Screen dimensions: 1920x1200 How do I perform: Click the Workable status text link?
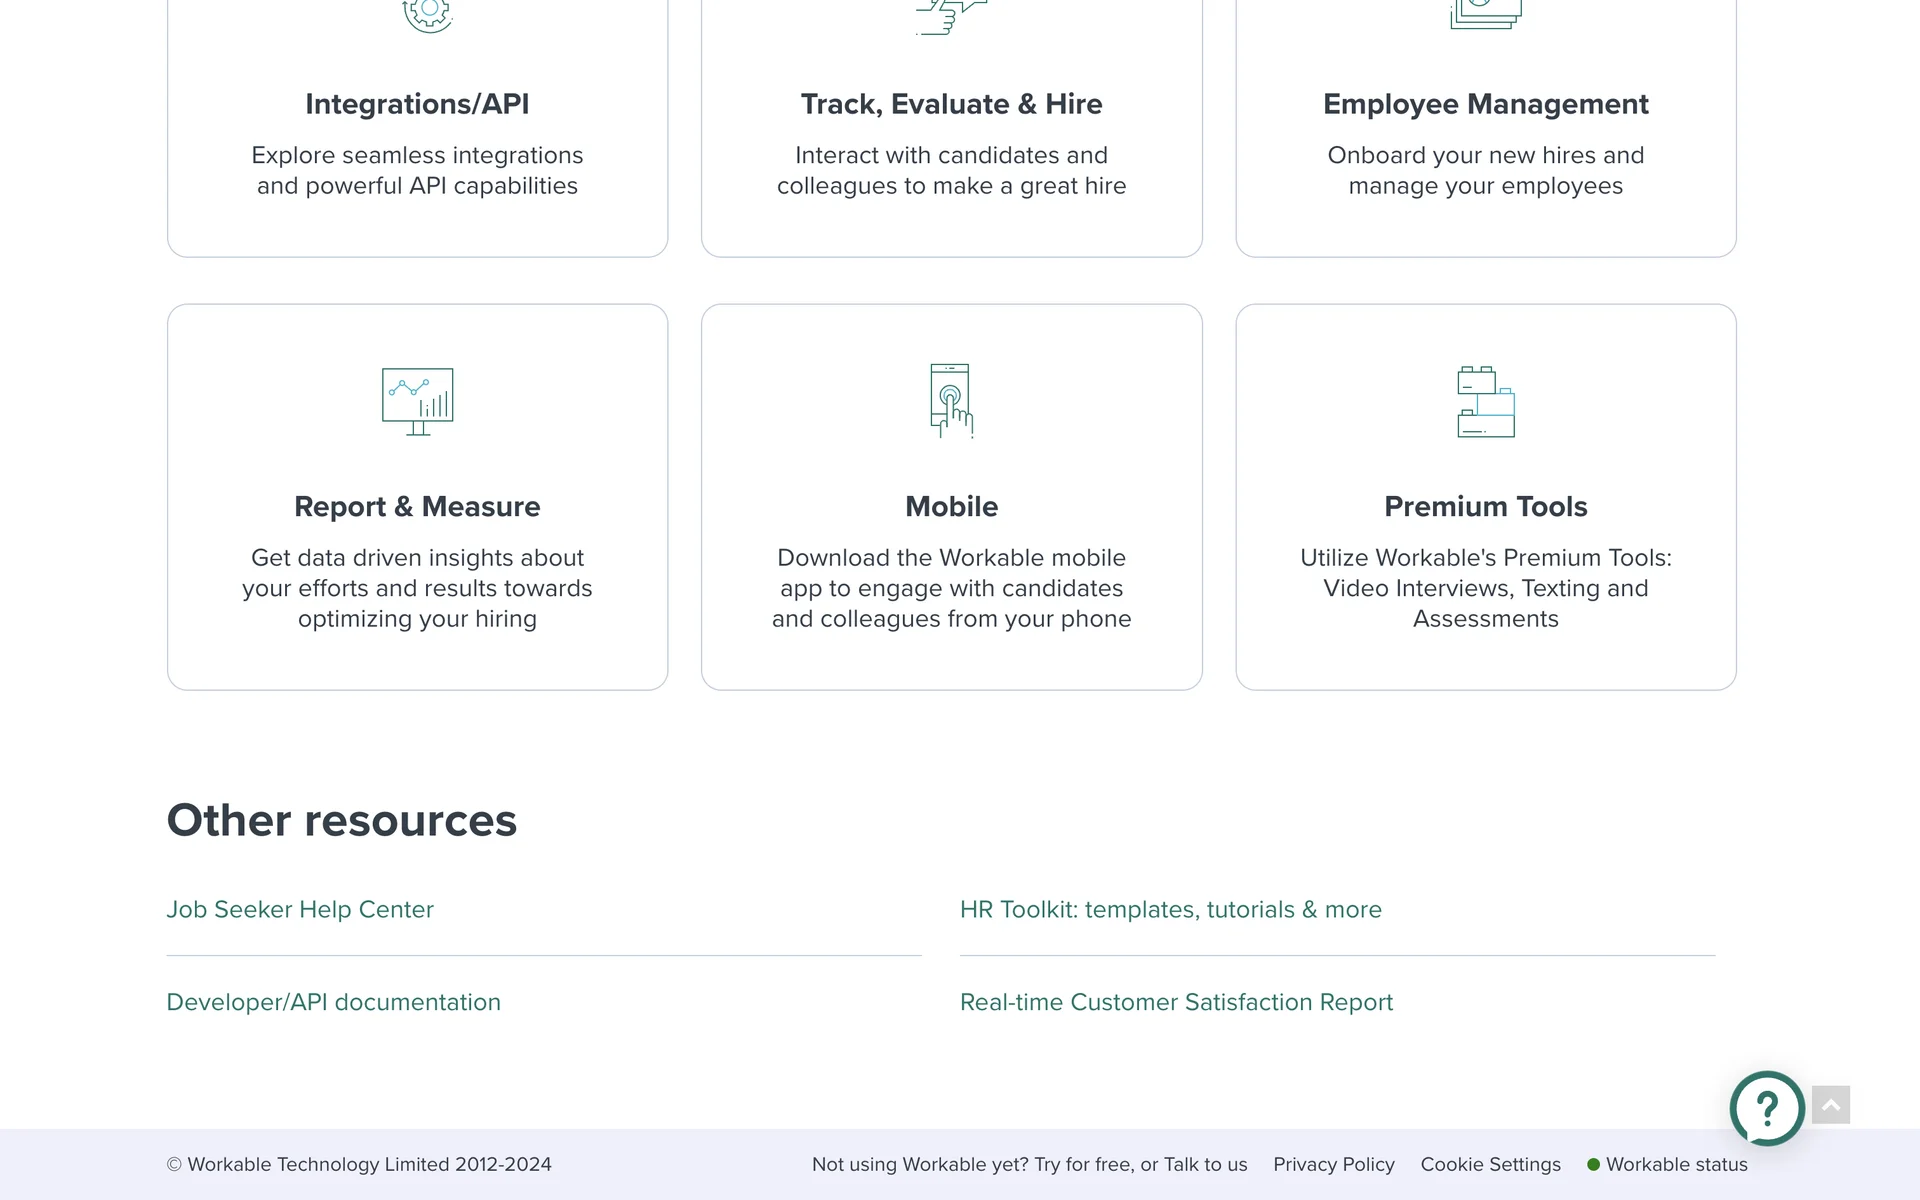(x=1676, y=1164)
